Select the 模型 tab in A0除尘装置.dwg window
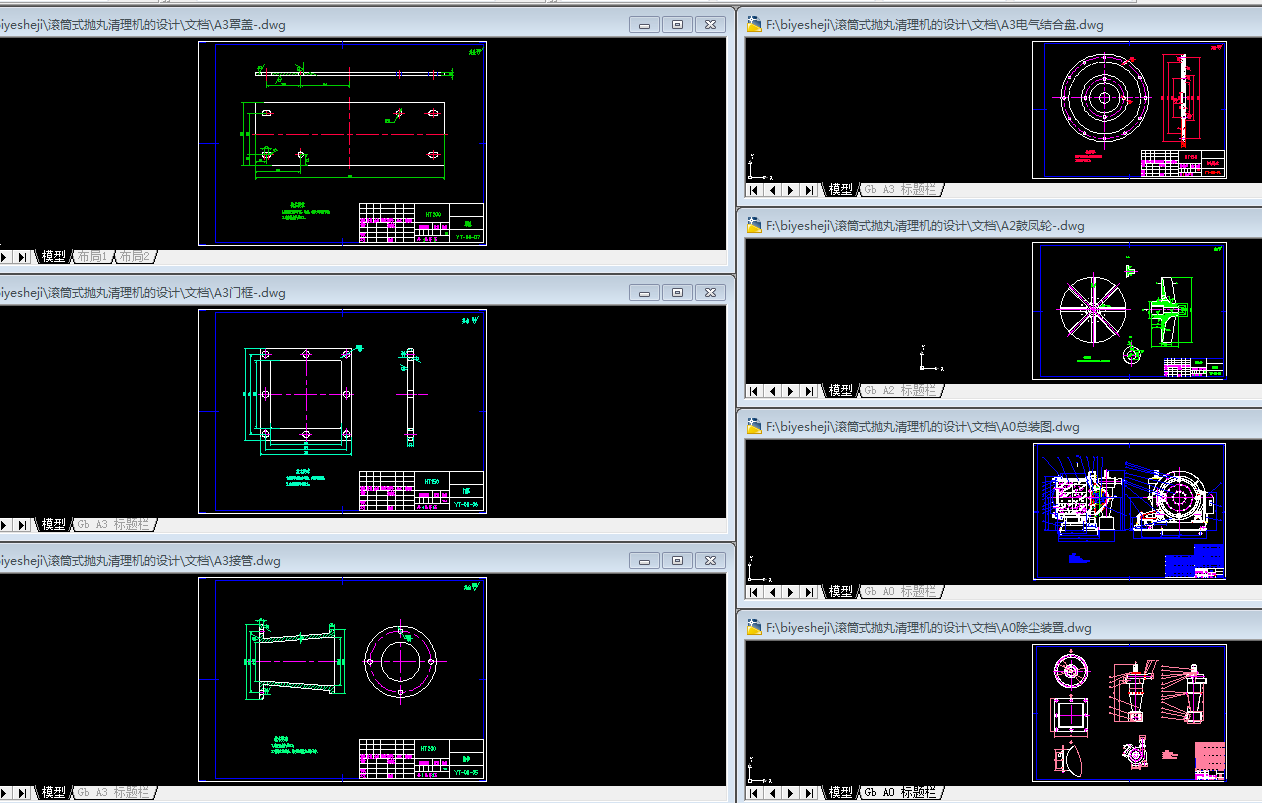The height and width of the screenshot is (803, 1262). pyautogui.click(x=841, y=793)
